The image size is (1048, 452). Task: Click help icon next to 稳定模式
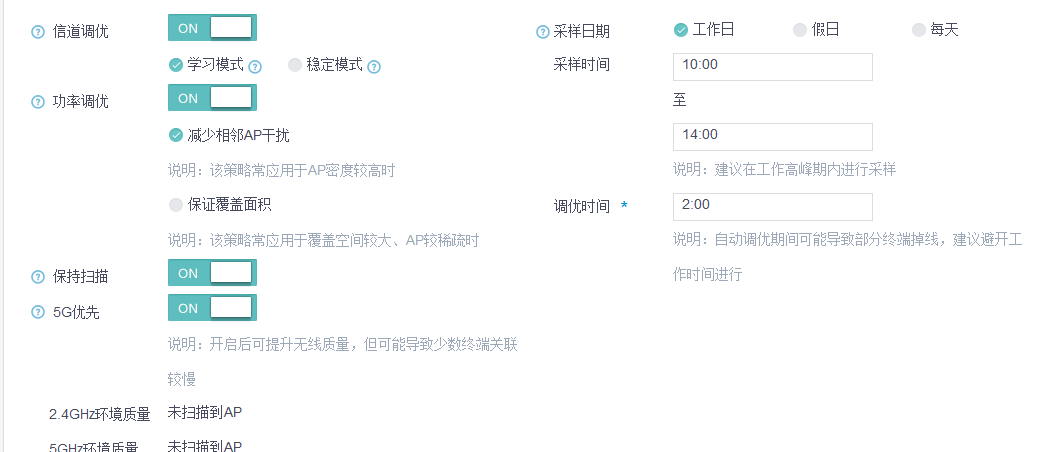click(x=374, y=66)
